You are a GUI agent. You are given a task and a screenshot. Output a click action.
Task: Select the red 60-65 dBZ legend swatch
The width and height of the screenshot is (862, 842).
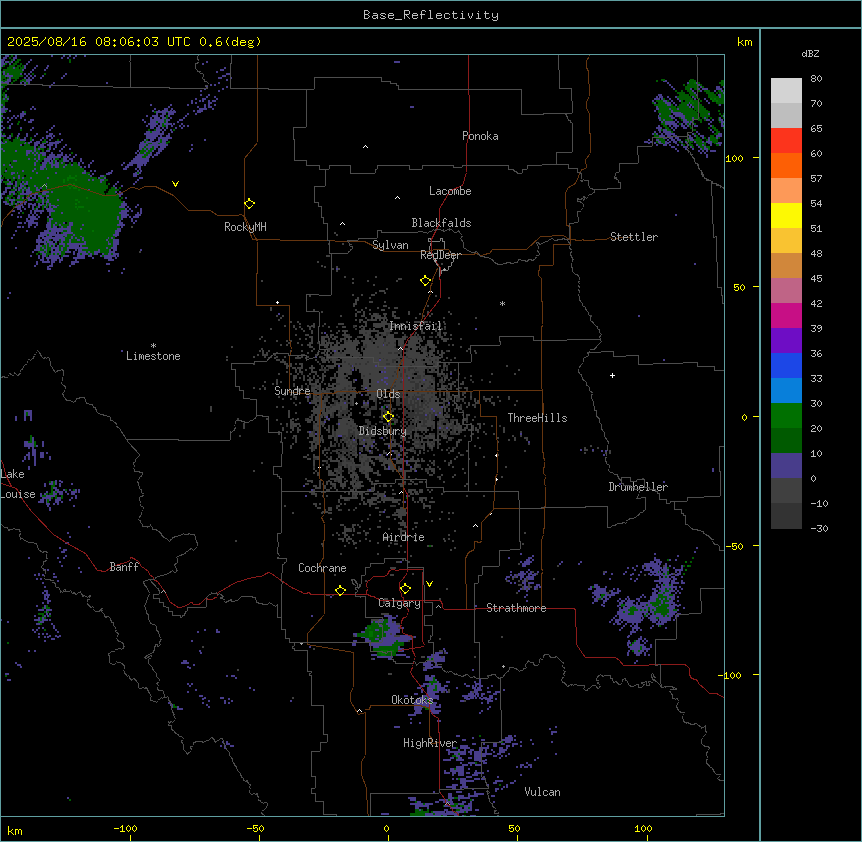[786, 140]
